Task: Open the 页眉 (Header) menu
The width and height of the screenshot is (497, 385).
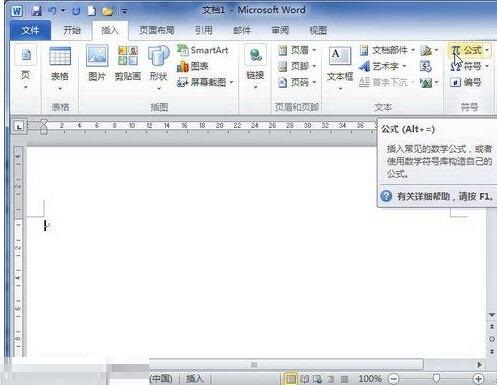Action: click(297, 50)
